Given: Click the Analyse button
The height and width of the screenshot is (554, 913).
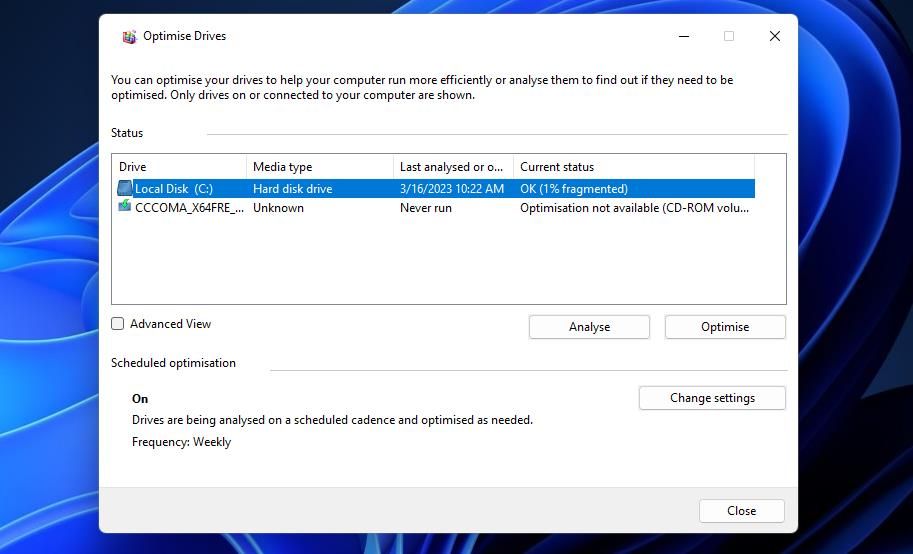Looking at the screenshot, I should (x=589, y=327).
